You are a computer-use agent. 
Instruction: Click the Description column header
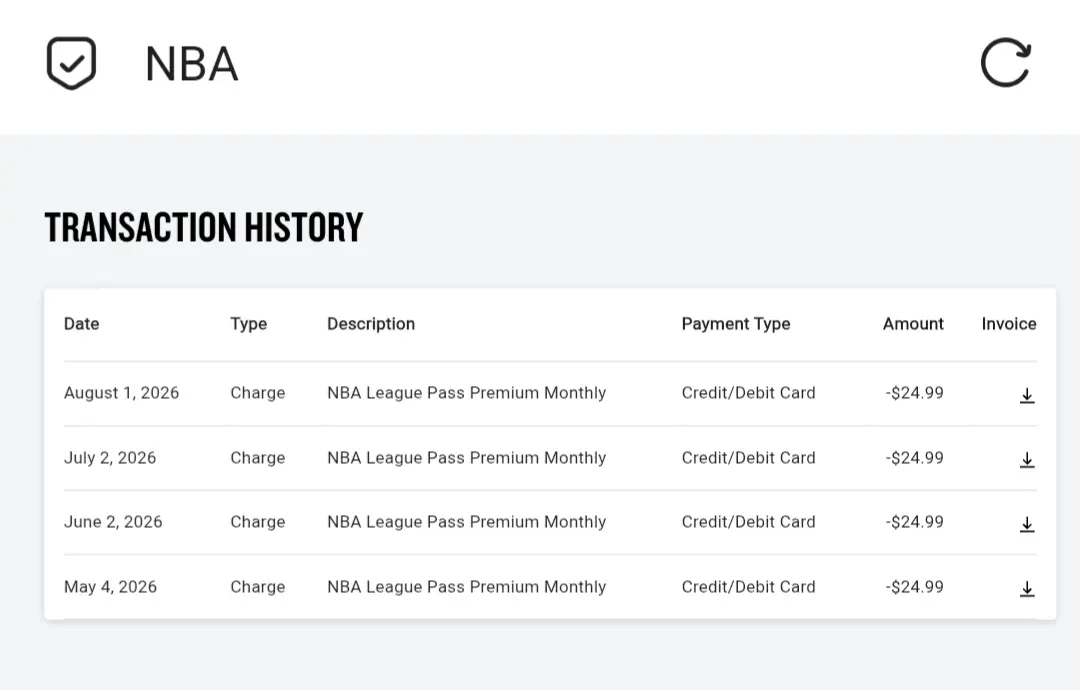click(371, 324)
